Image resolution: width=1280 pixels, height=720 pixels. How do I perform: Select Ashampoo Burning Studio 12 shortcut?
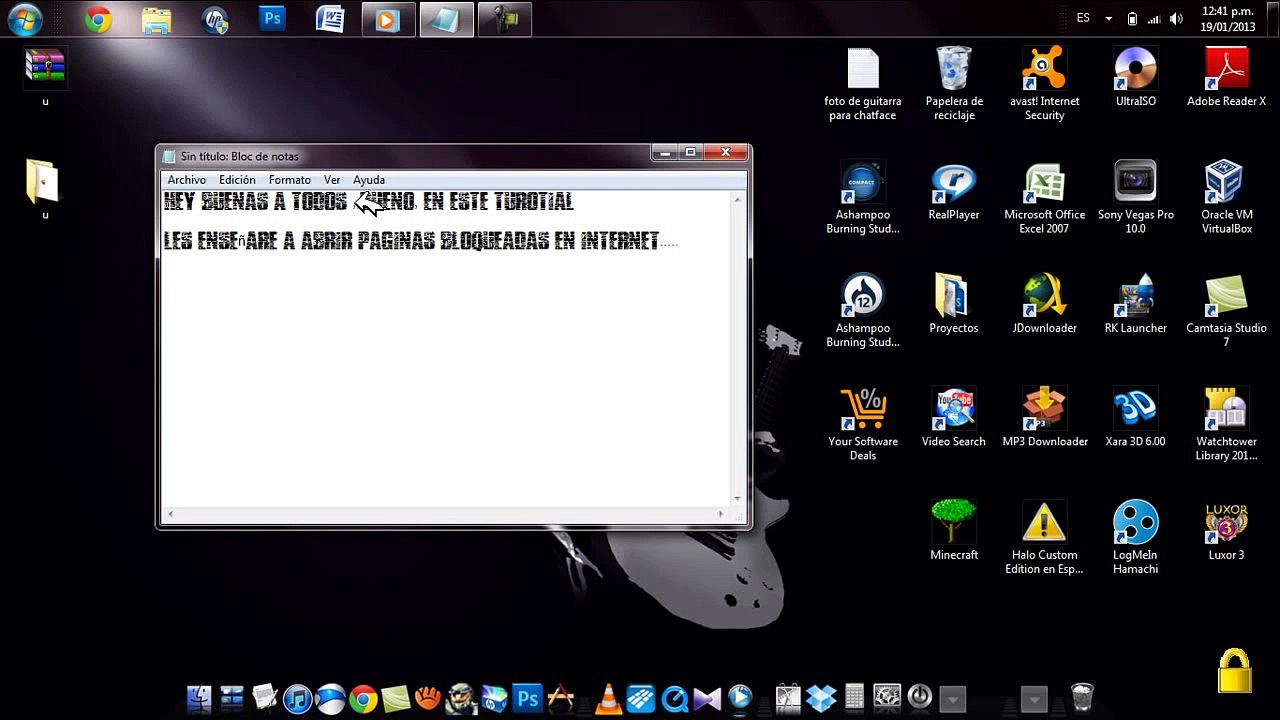[862, 311]
